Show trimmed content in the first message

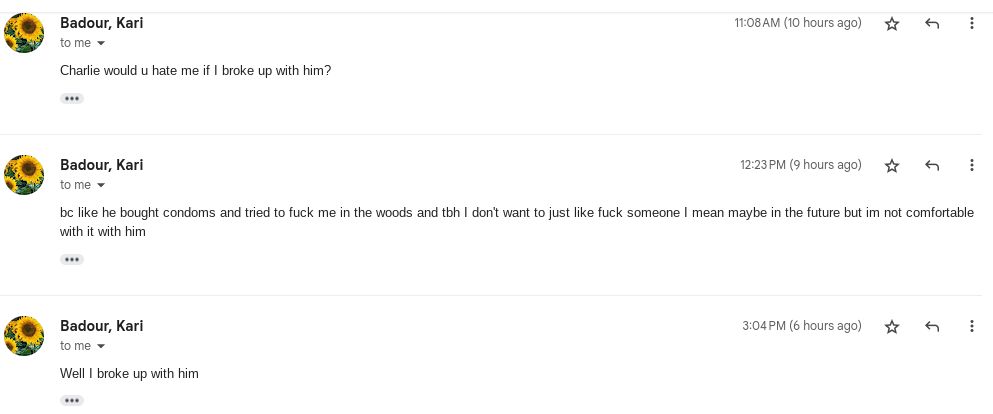[71, 99]
